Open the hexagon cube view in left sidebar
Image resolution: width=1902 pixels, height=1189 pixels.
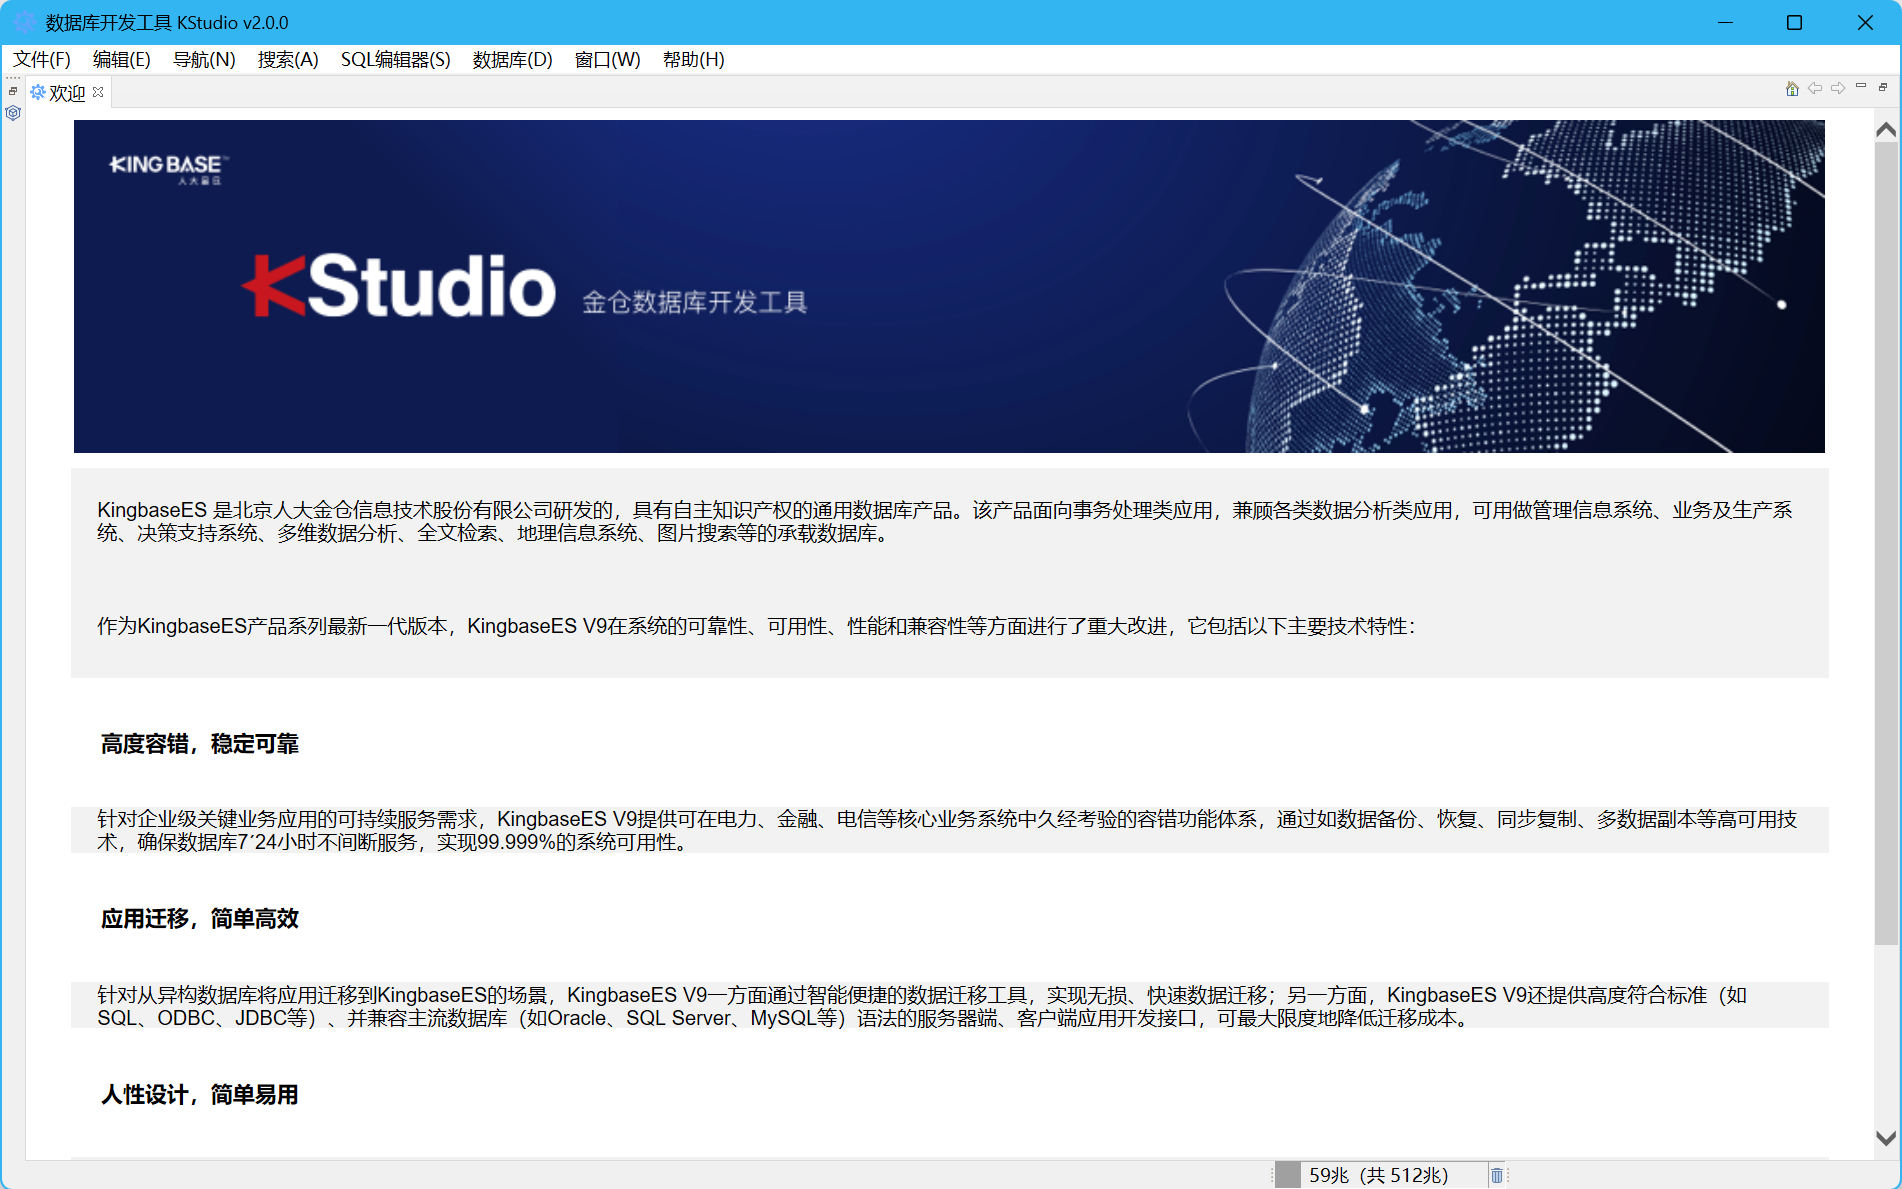(x=13, y=113)
